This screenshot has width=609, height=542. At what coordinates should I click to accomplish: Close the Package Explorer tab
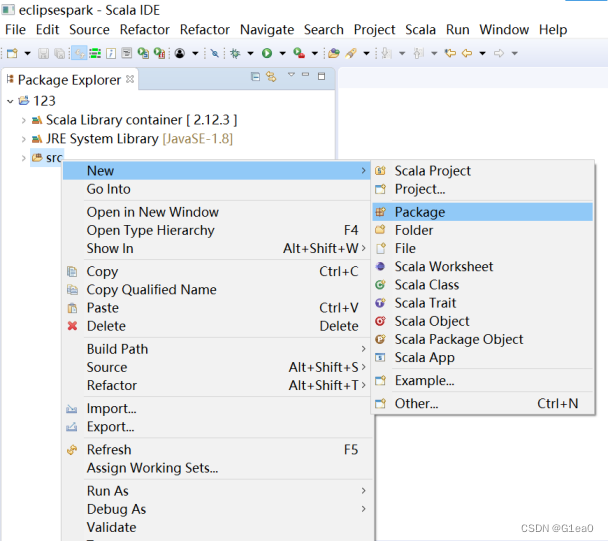pos(130,79)
